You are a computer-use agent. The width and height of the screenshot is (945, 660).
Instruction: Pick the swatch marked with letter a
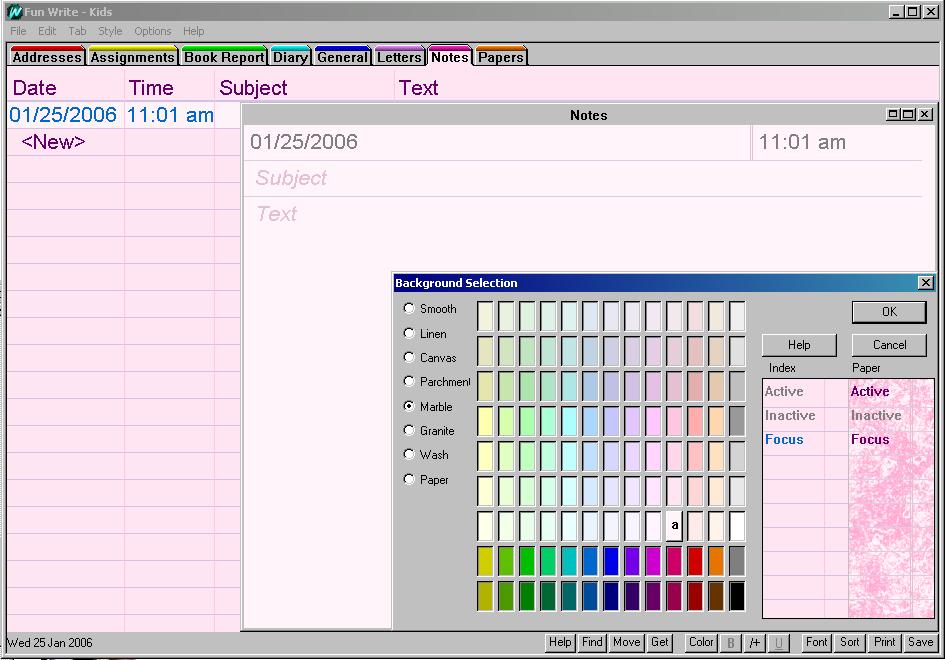[674, 526]
